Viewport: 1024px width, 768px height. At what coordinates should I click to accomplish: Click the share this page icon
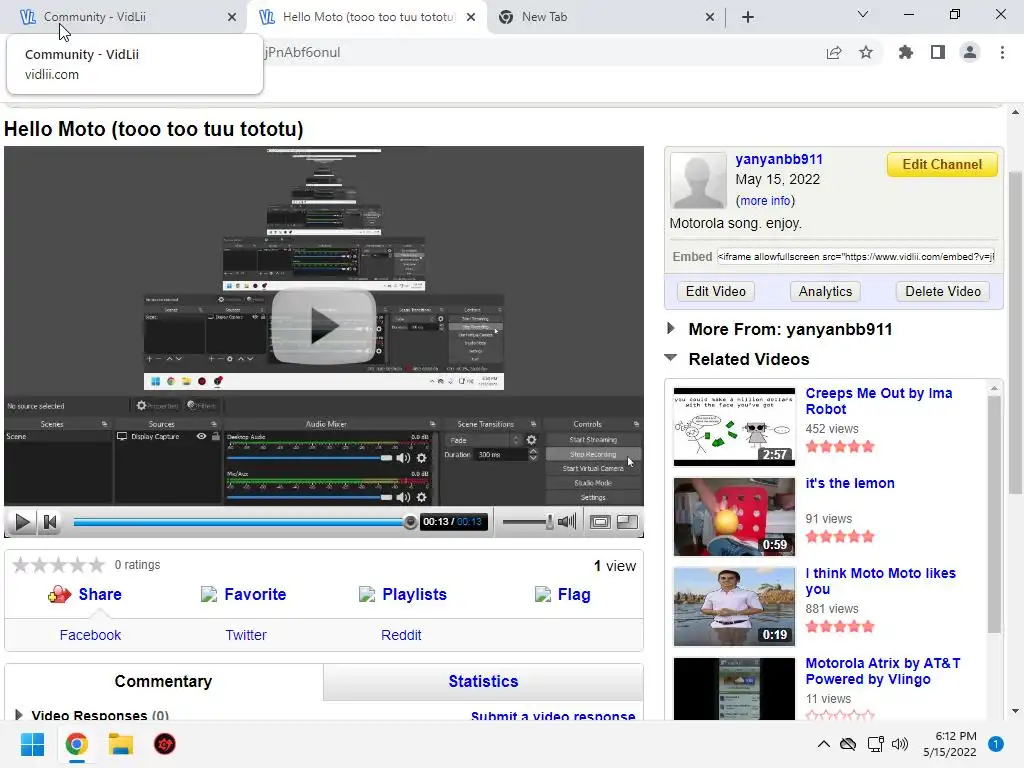pos(834,53)
